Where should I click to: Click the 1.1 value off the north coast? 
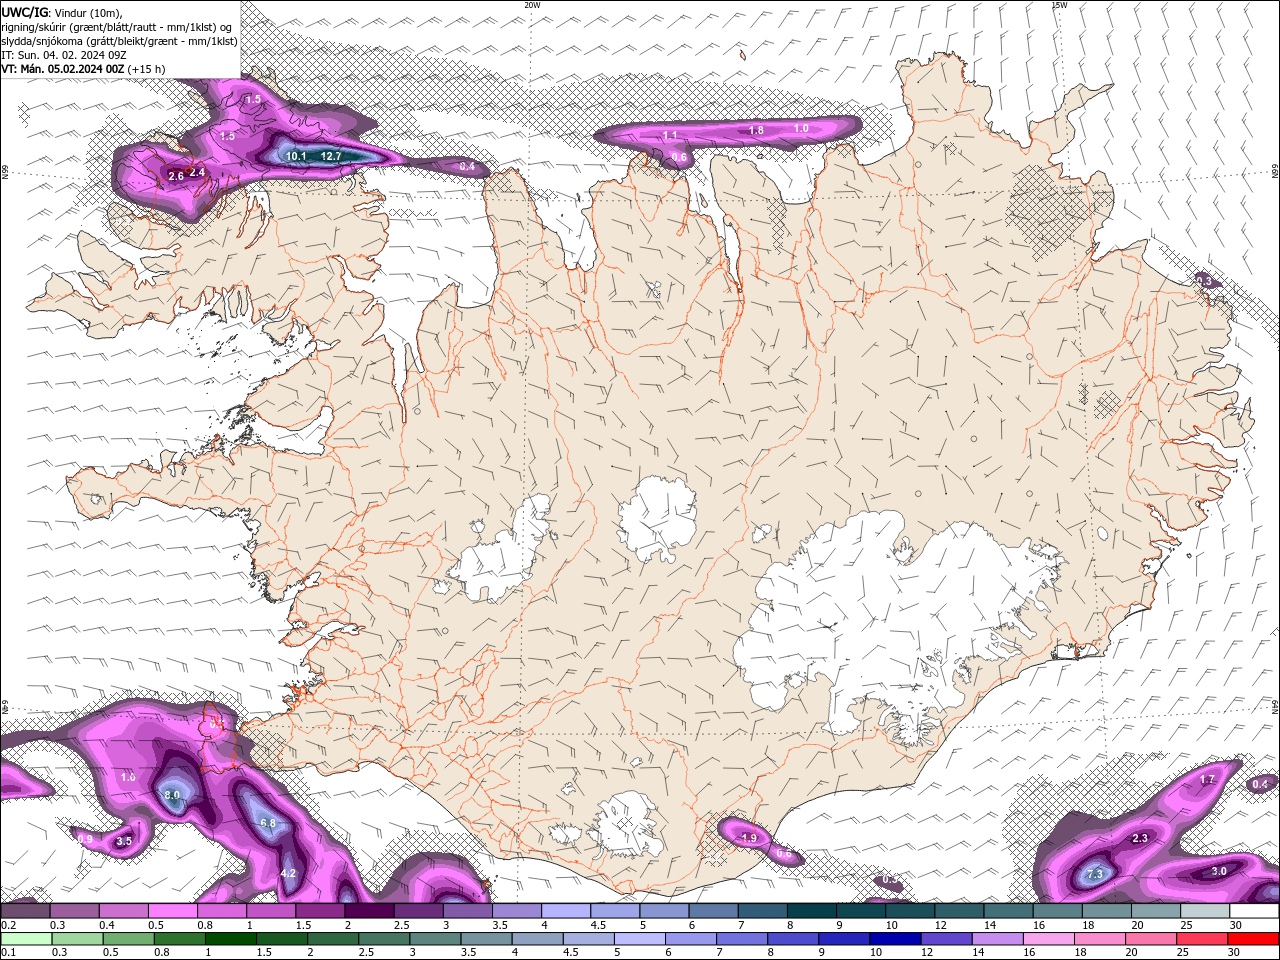coord(670,135)
